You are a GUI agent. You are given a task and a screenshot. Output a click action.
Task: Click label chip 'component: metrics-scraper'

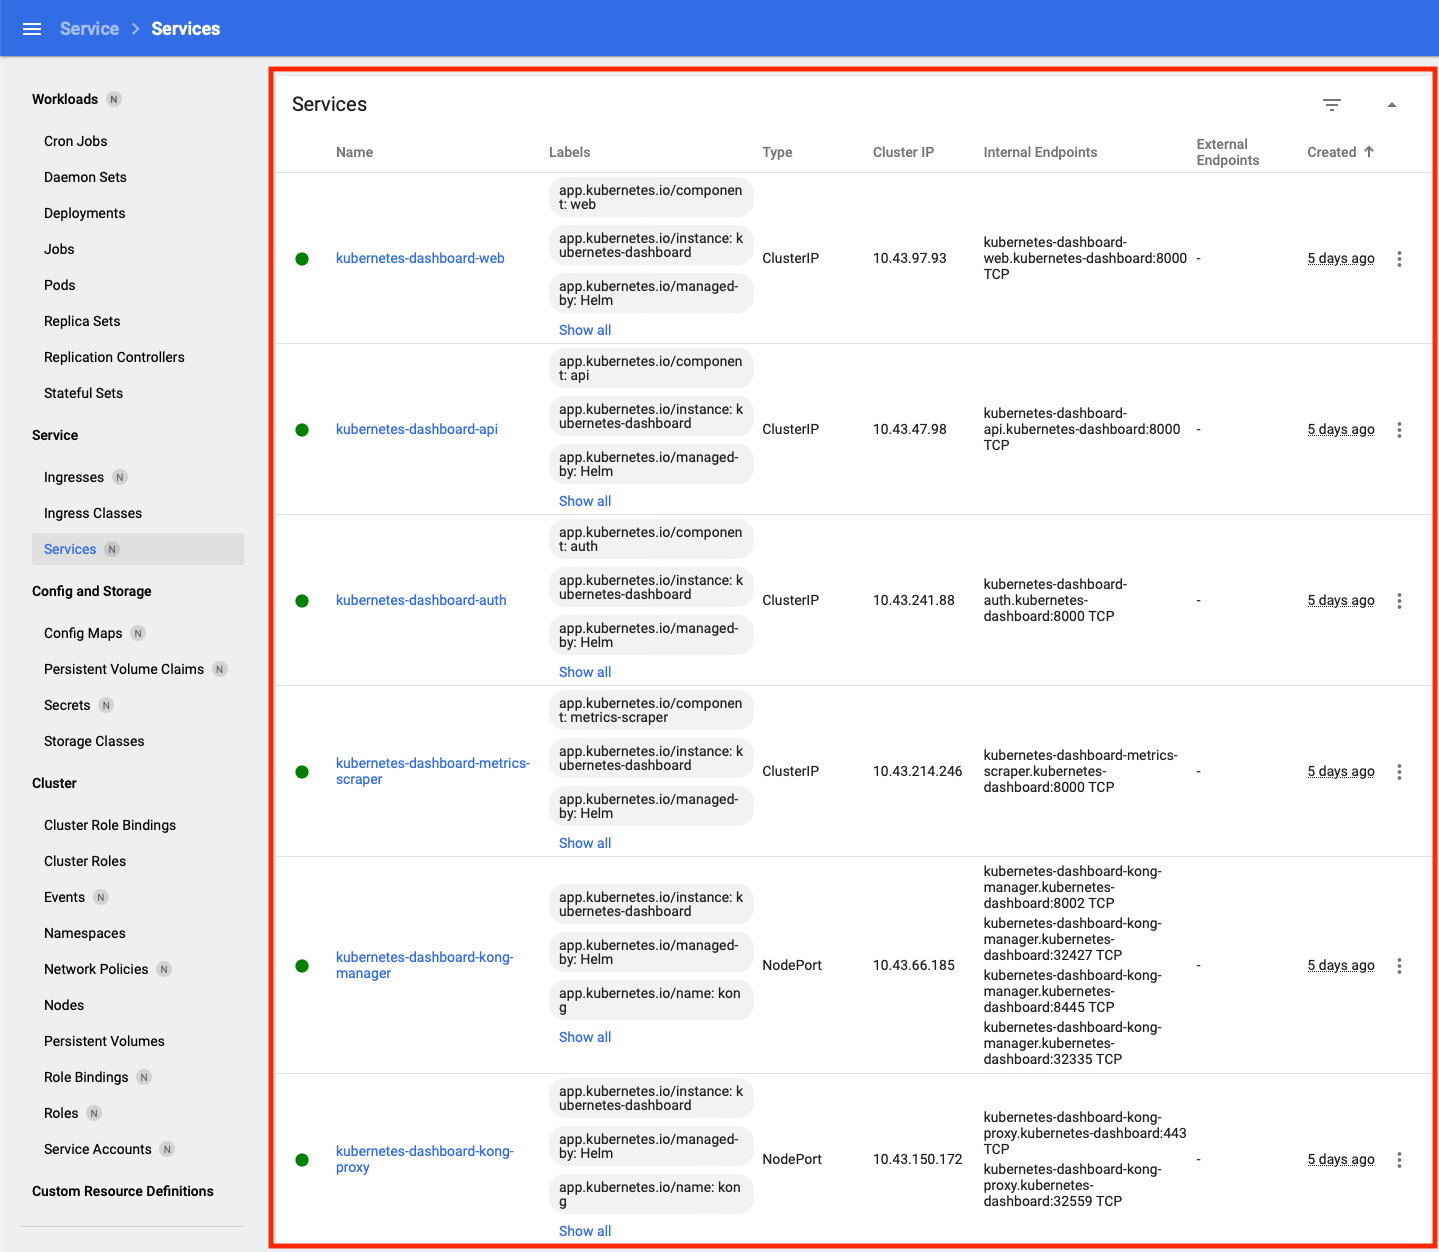(x=651, y=710)
